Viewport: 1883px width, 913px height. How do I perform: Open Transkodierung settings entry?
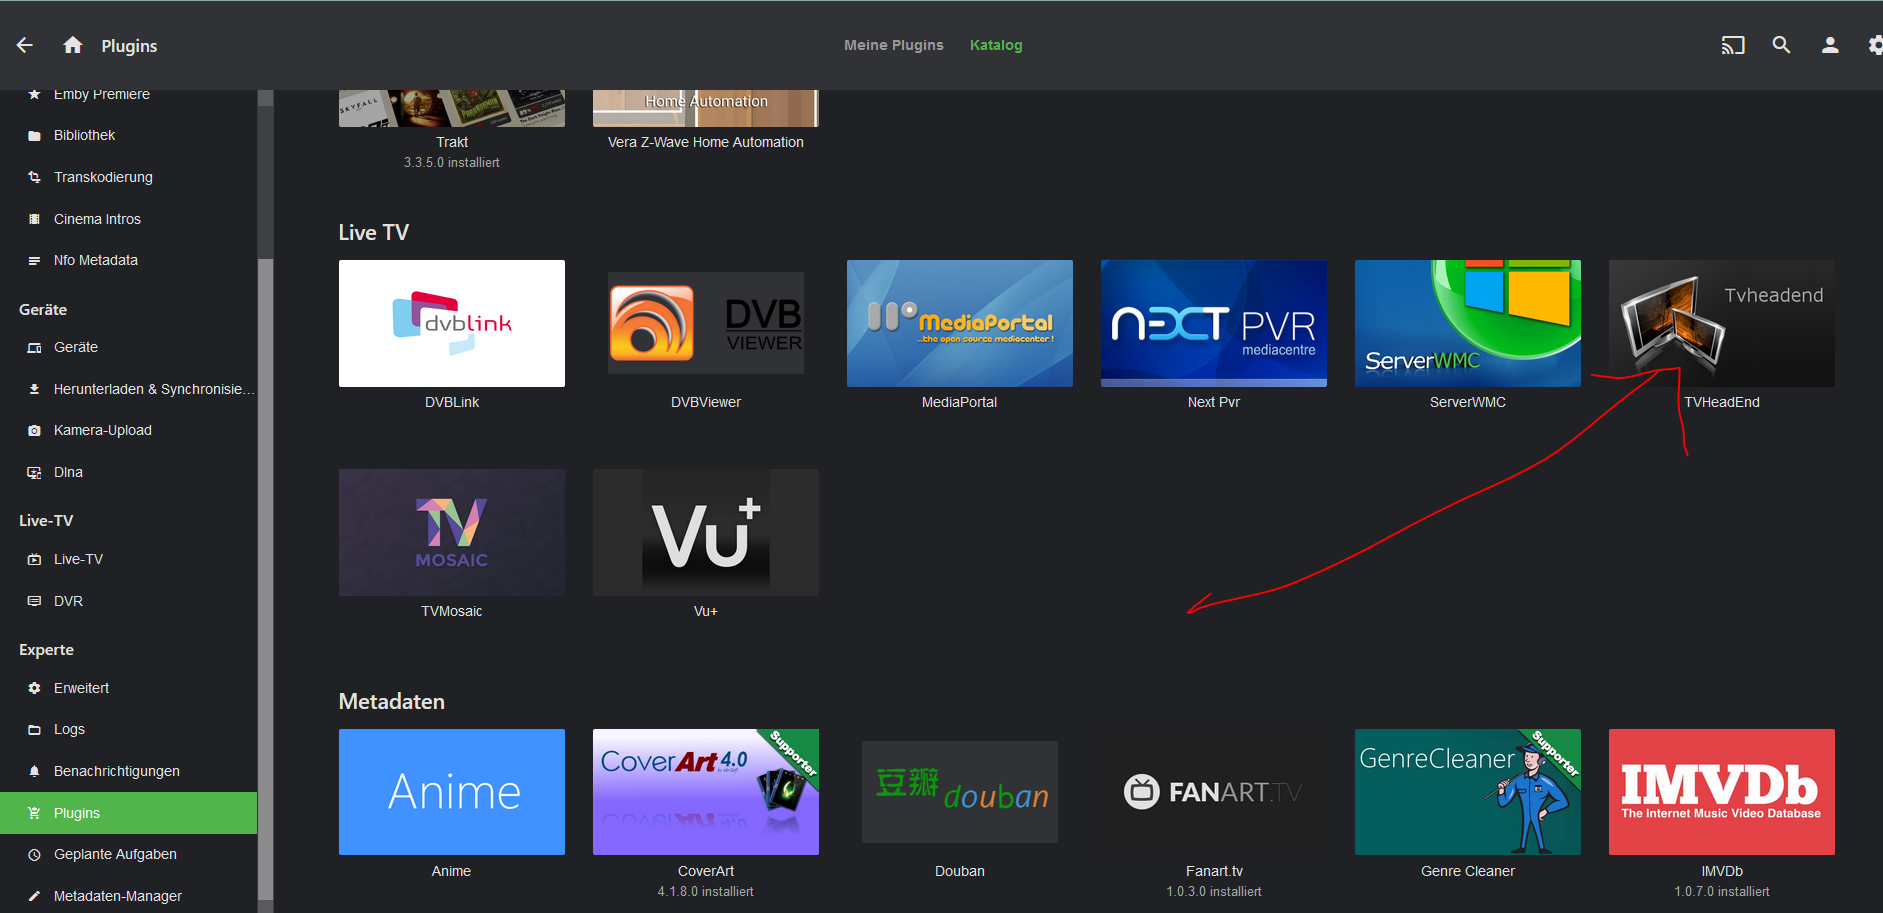pos(103,177)
